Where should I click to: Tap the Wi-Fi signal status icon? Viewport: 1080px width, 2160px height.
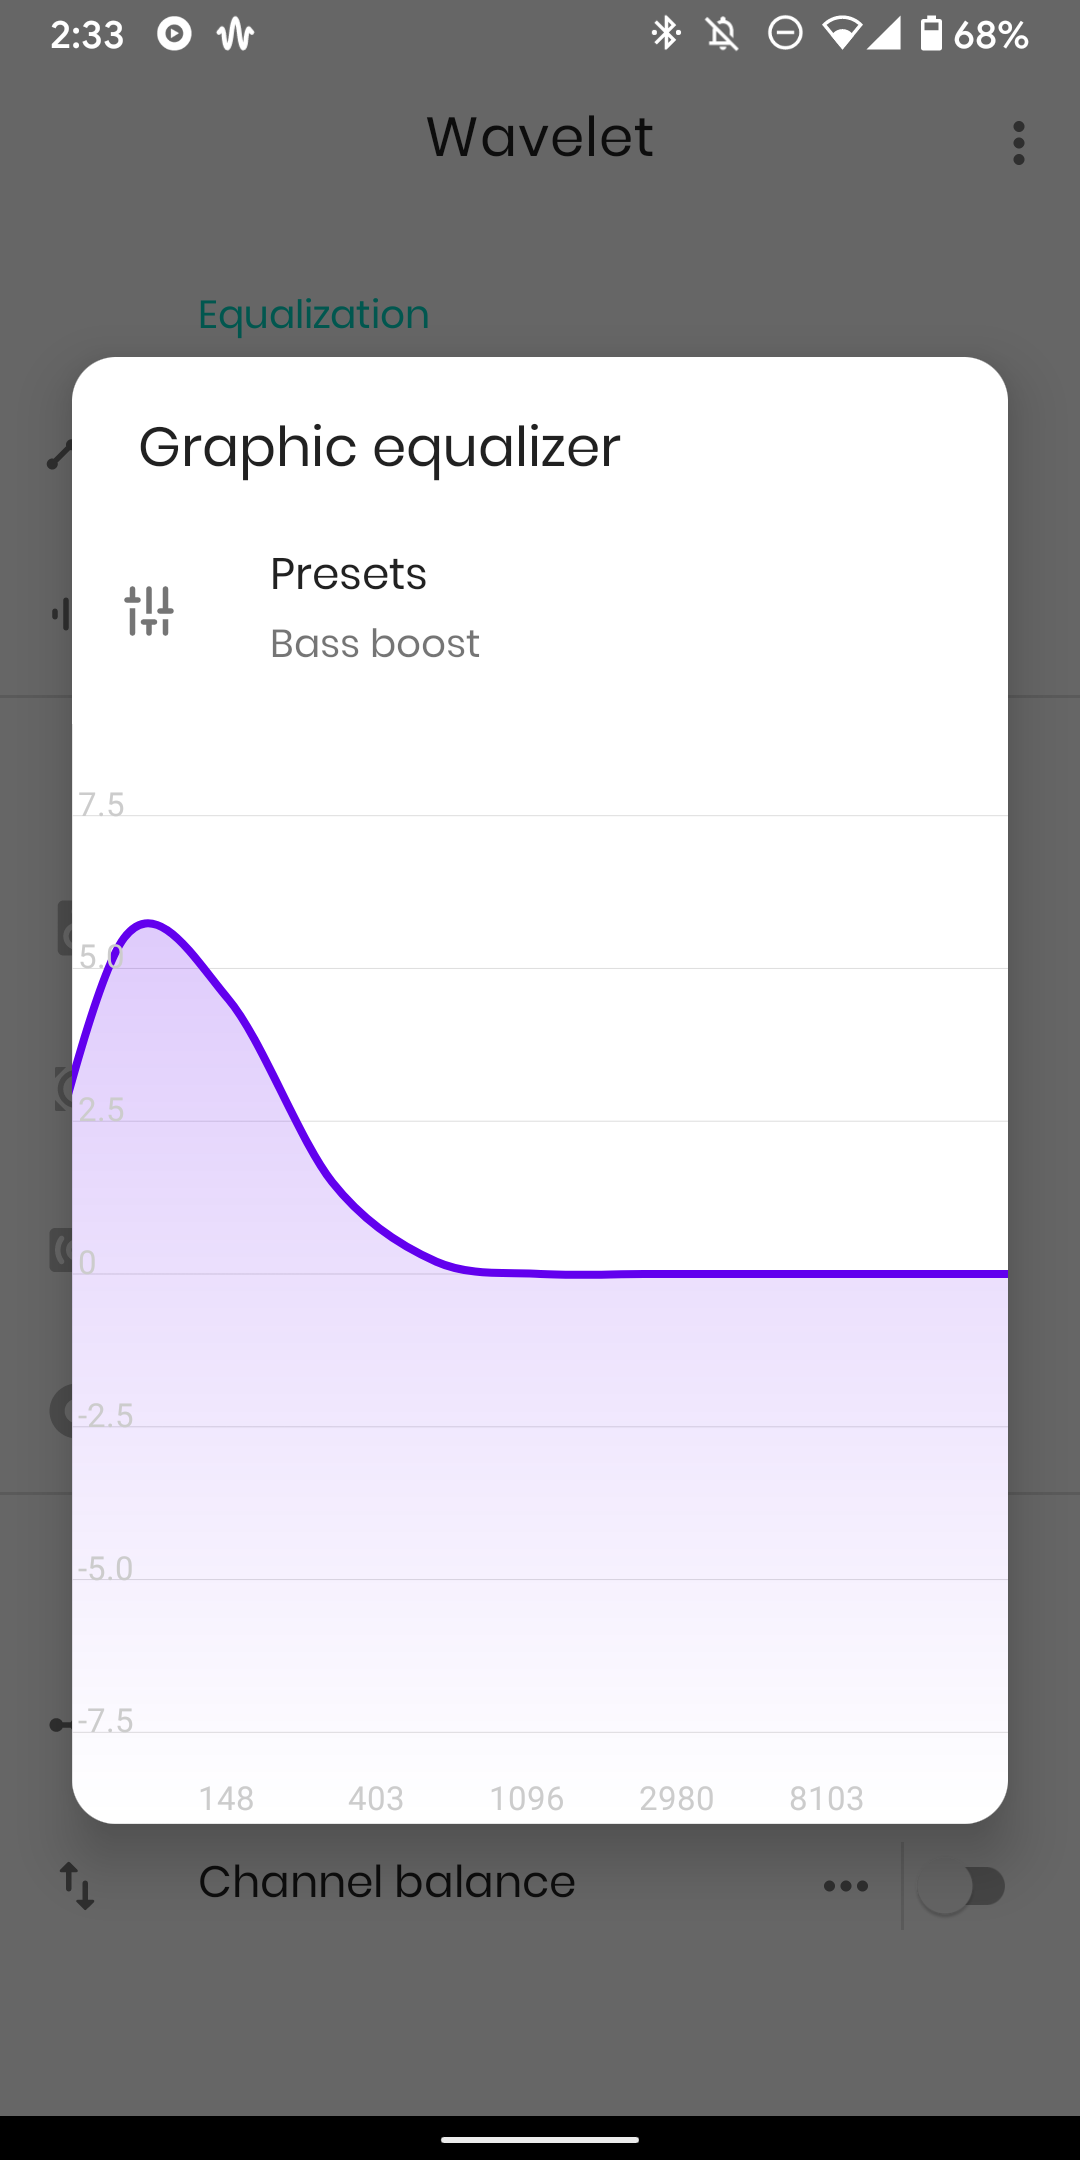[841, 34]
